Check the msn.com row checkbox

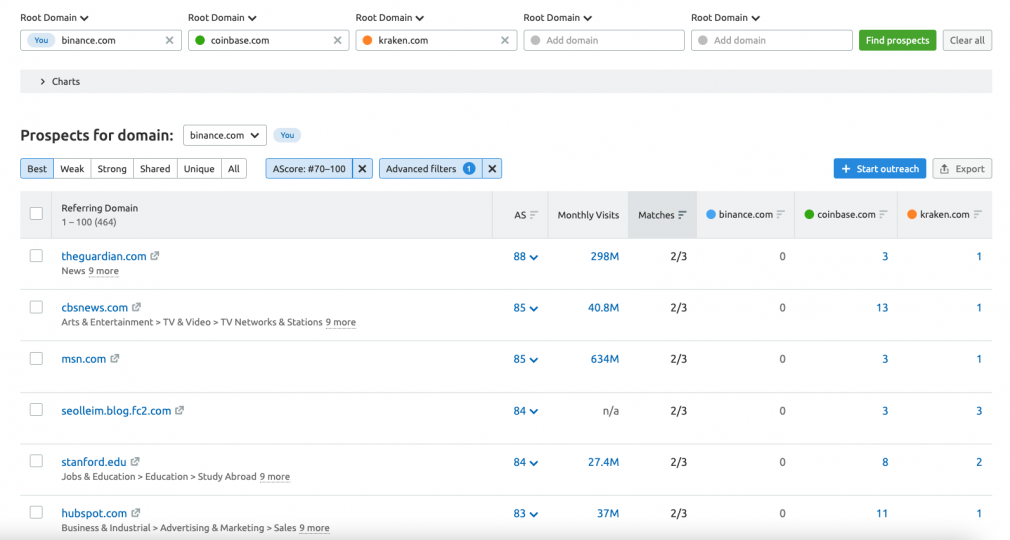pos(37,358)
